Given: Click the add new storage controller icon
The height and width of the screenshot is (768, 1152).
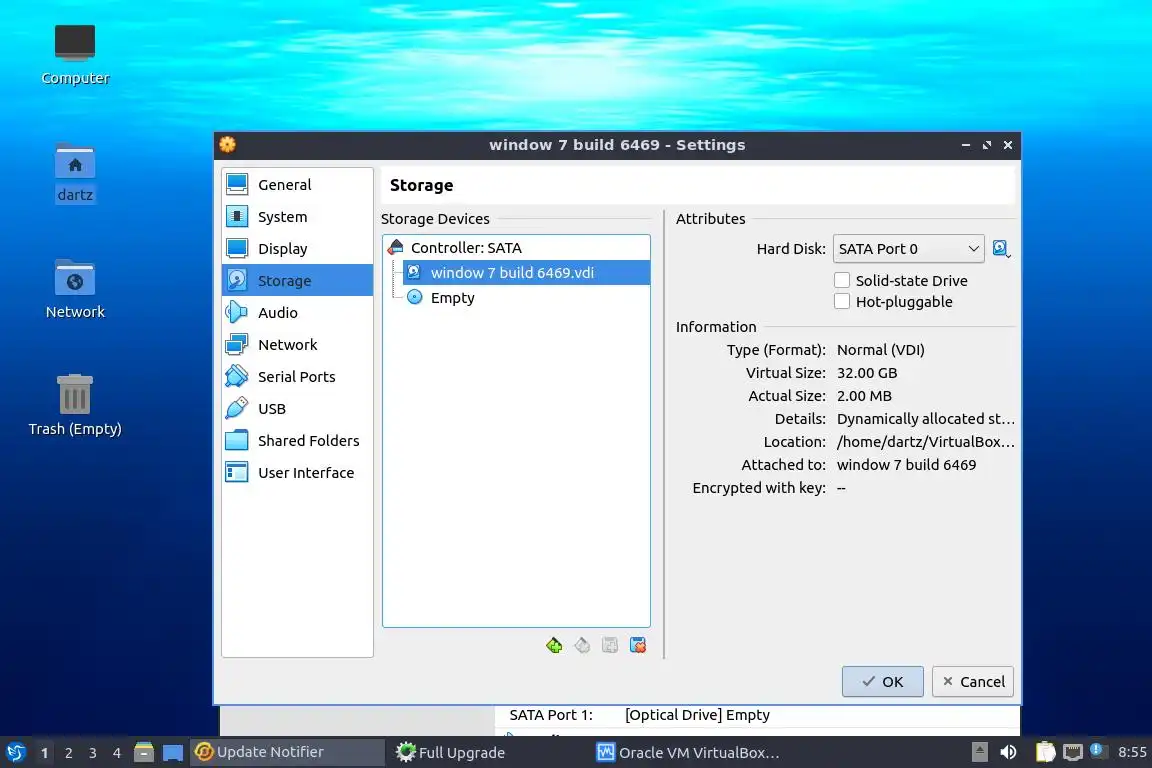Looking at the screenshot, I should (554, 645).
